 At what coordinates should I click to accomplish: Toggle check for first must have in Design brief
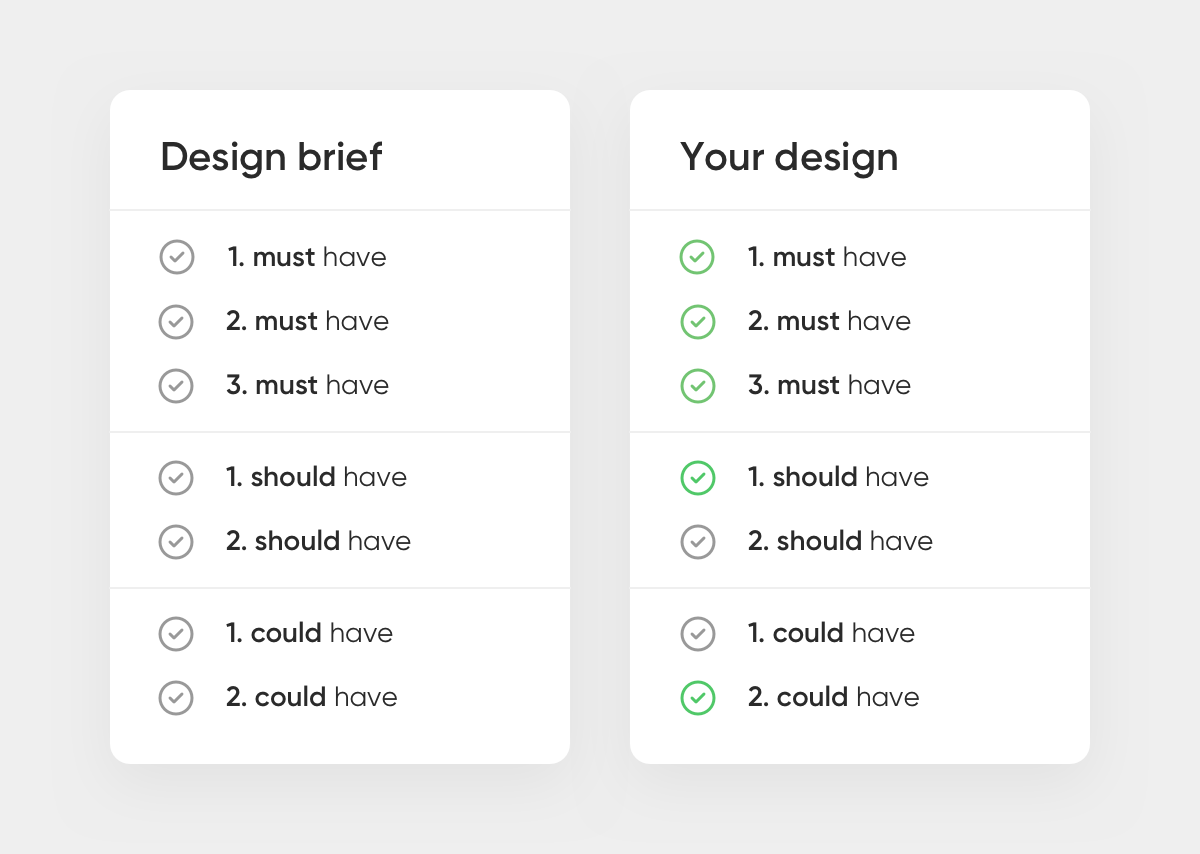(177, 257)
